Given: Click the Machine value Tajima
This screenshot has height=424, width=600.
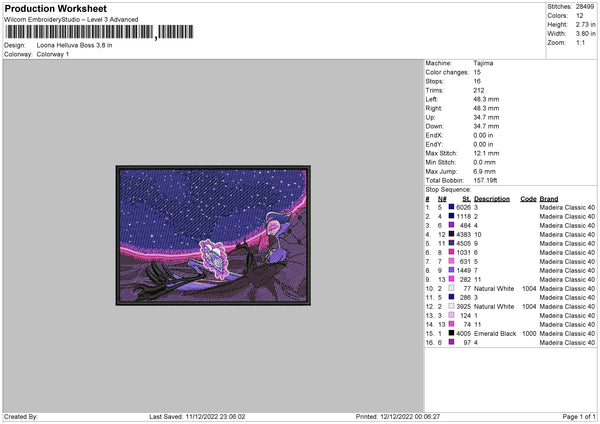Looking at the screenshot, I should point(483,63).
